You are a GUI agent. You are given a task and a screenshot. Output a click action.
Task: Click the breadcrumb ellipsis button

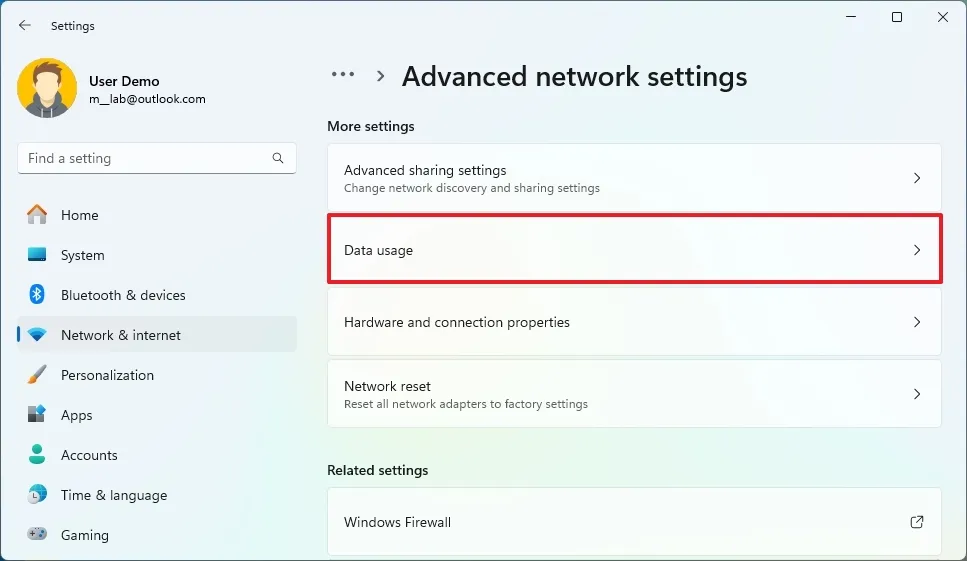coord(343,75)
